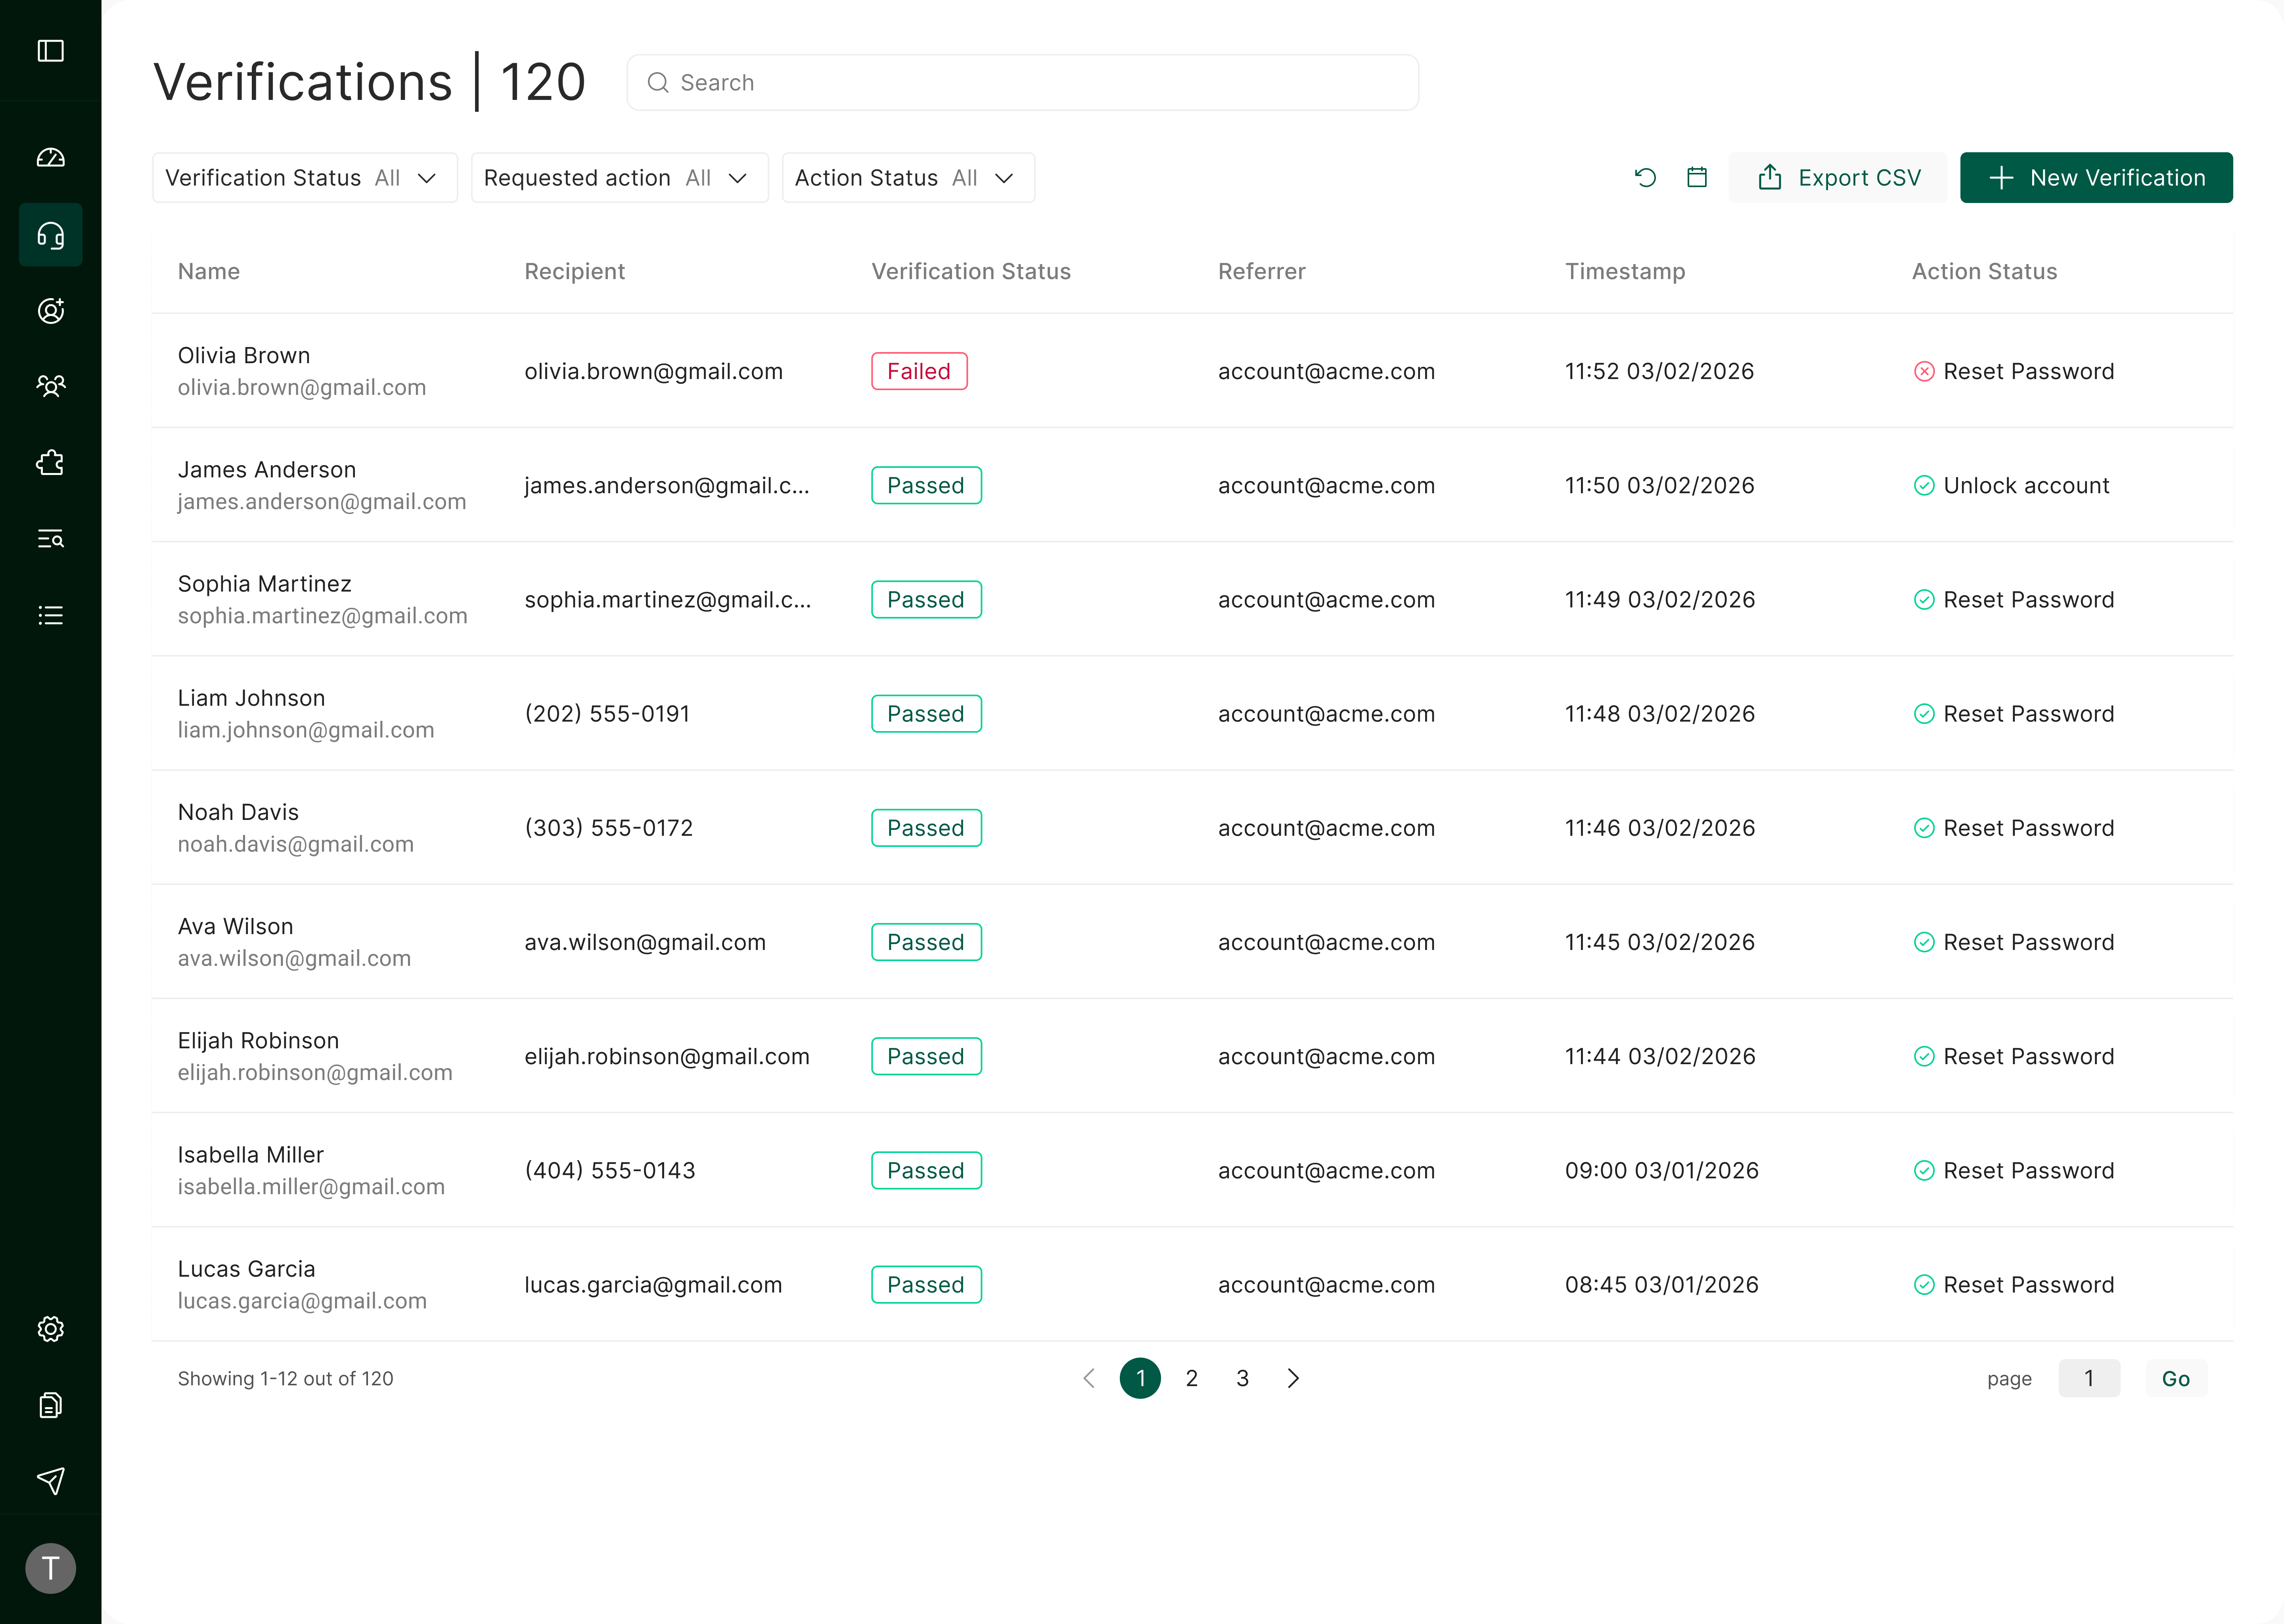This screenshot has width=2284, height=1624.
Task: Open the puzzle piece integrations icon
Action: (x=50, y=463)
